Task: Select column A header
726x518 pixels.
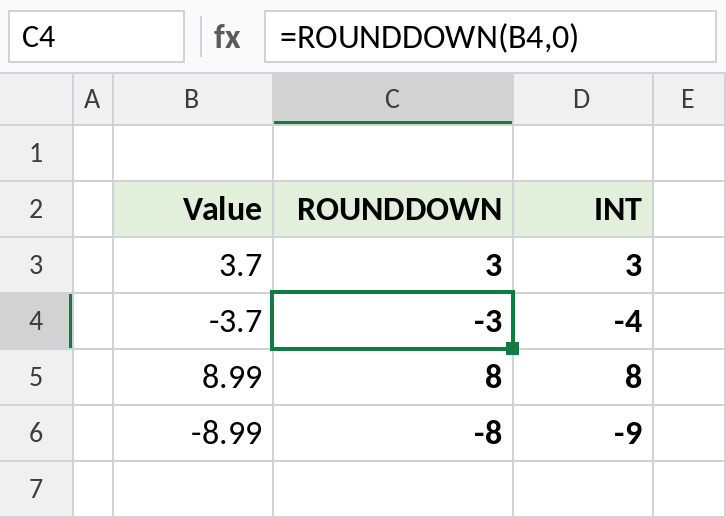Action: (93, 99)
